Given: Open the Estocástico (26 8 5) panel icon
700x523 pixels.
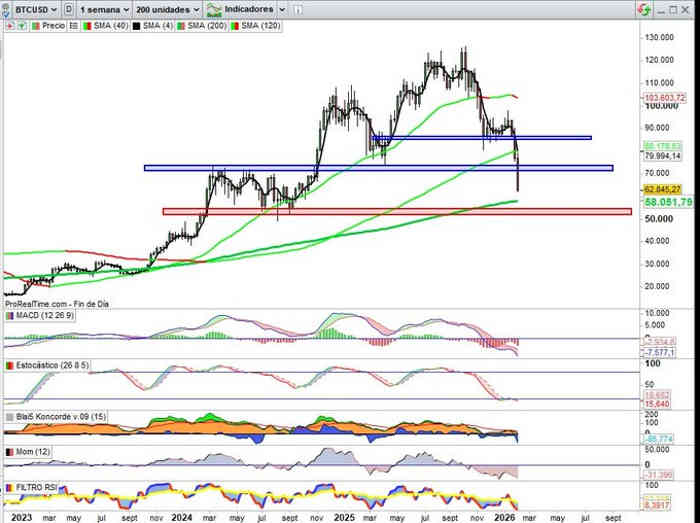Looking at the screenshot, I should pos(10,366).
